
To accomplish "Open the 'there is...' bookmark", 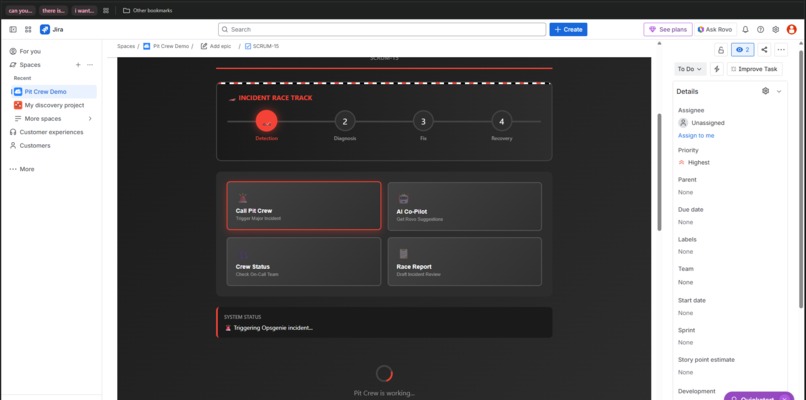I will coord(53,10).
